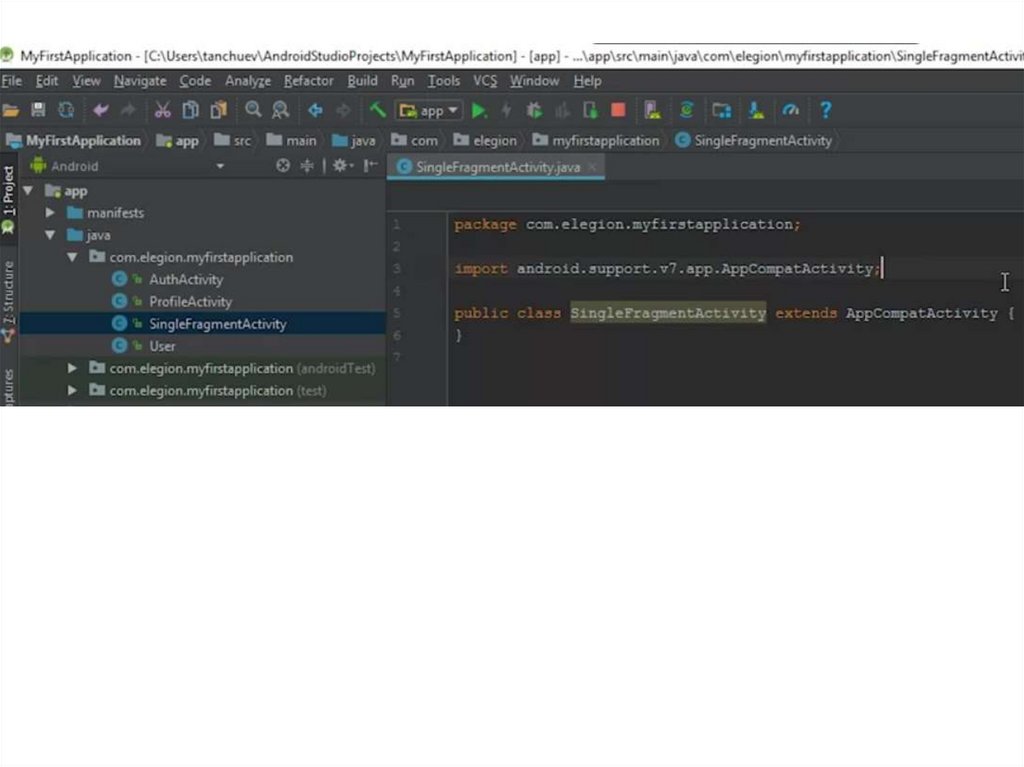Open the Refactor menu
The height and width of the screenshot is (767, 1024).
tap(308, 81)
